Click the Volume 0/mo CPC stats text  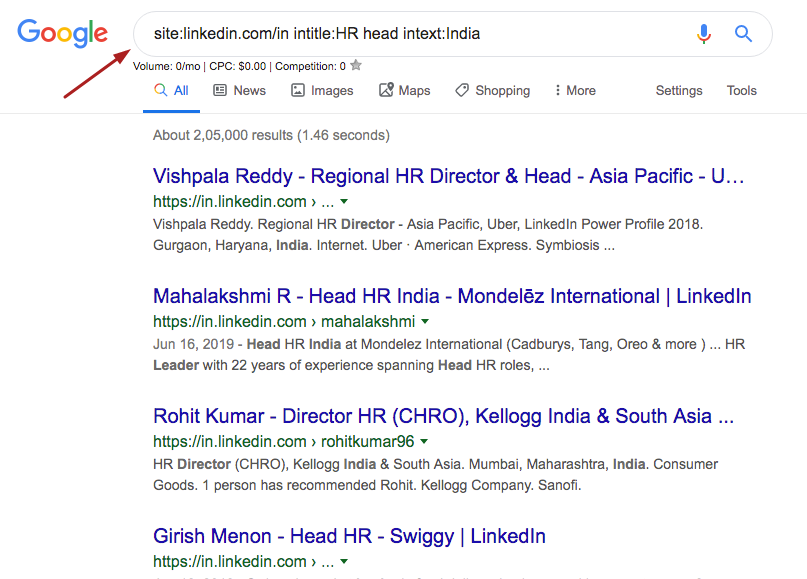tap(239, 66)
